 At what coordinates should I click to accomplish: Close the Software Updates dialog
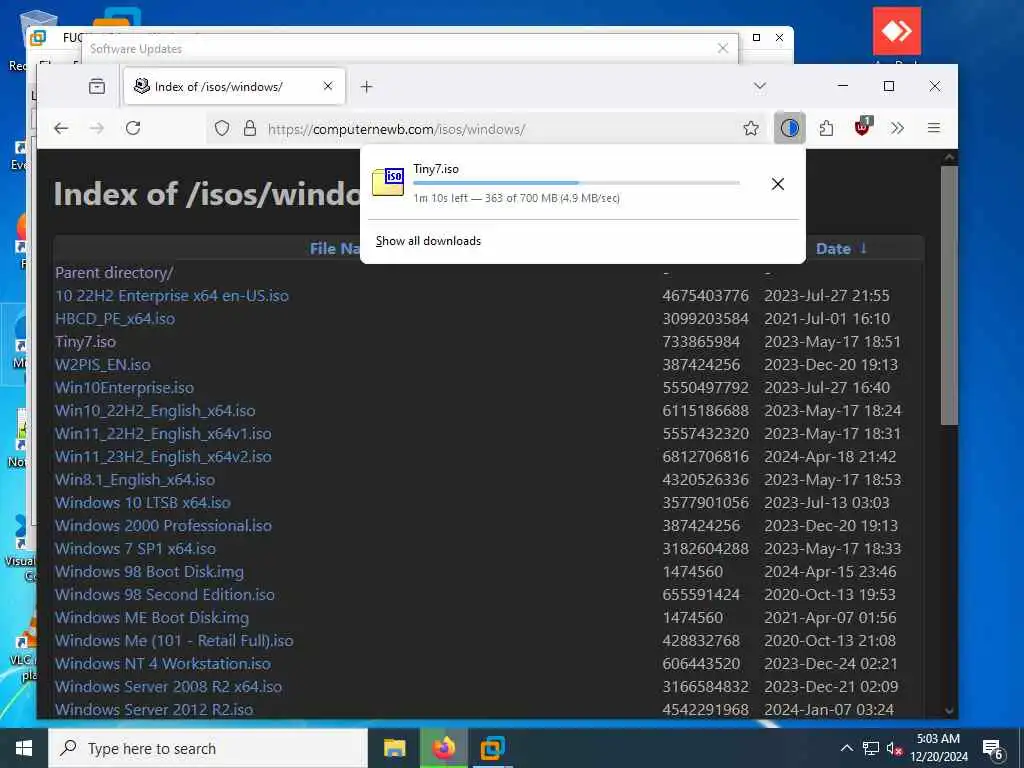pyautogui.click(x=723, y=48)
